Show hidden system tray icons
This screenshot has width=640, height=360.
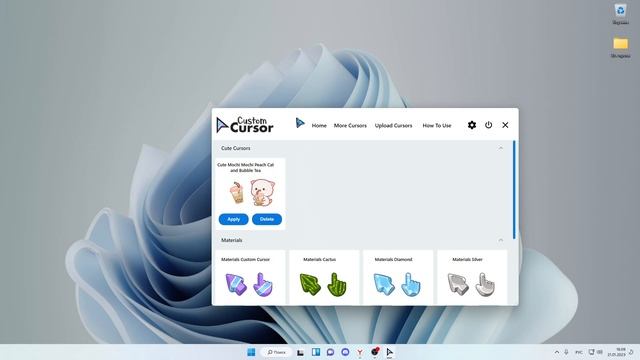pyautogui.click(x=557, y=352)
